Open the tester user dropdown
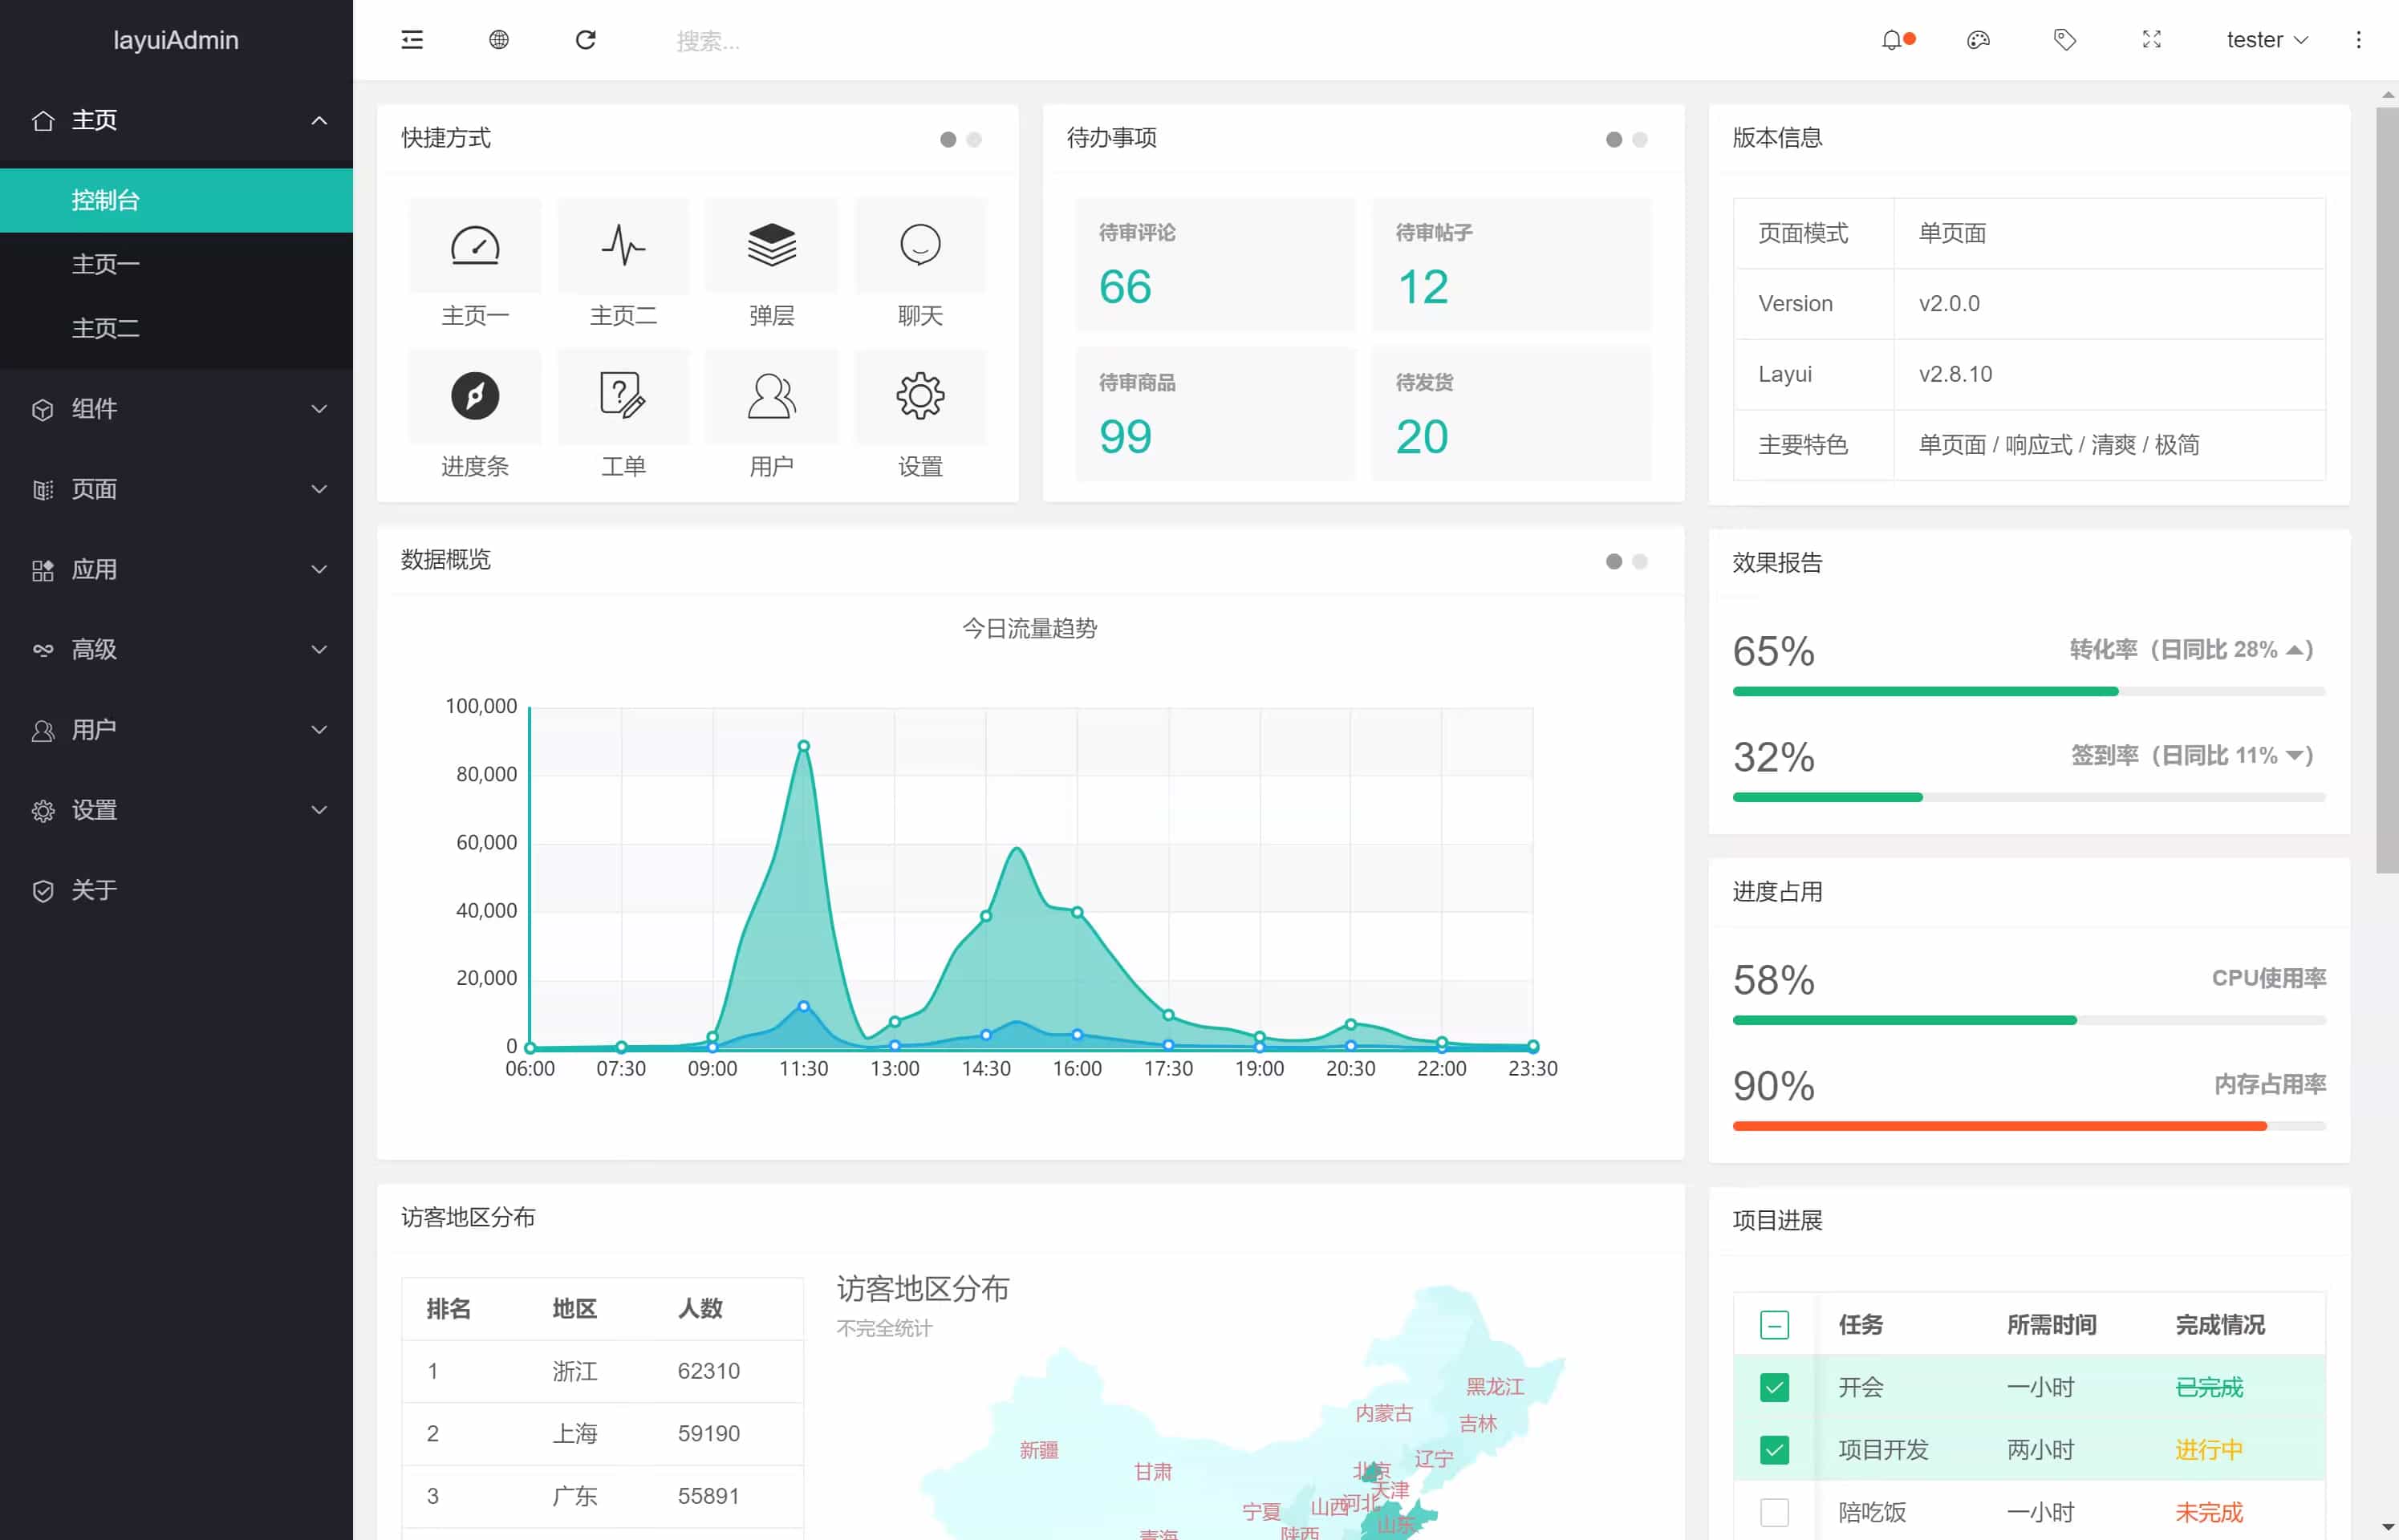2399x1540 pixels. (x=2265, y=40)
